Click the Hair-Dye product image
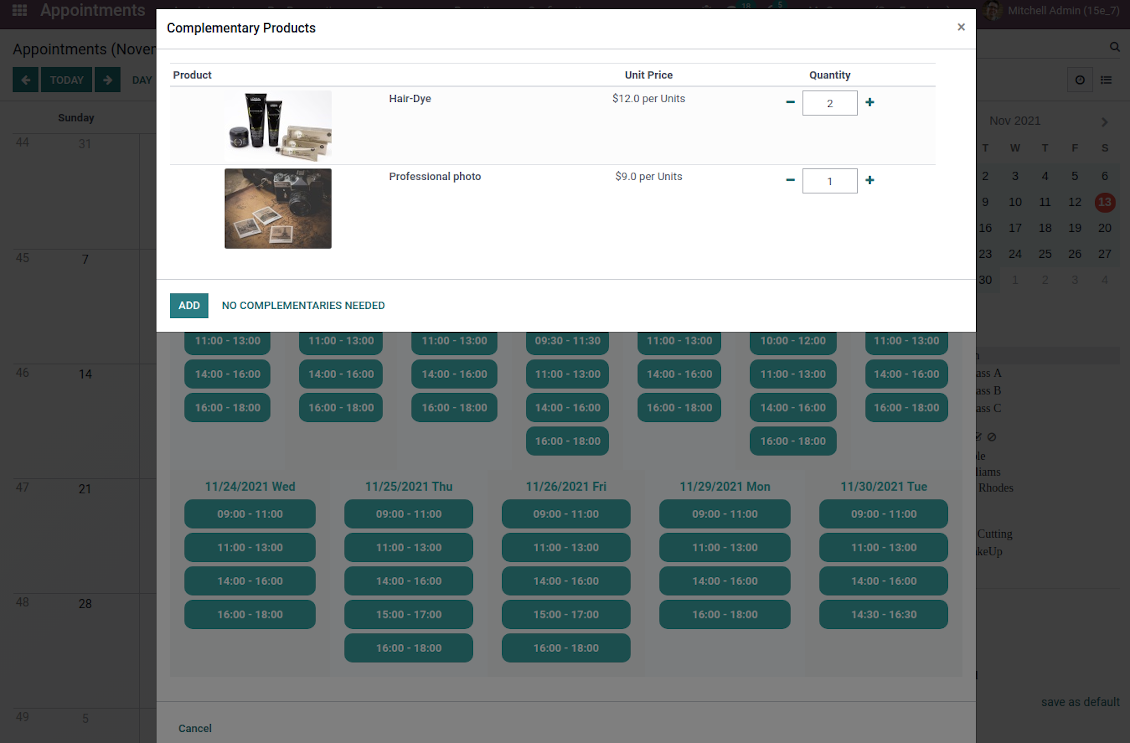 coord(278,126)
